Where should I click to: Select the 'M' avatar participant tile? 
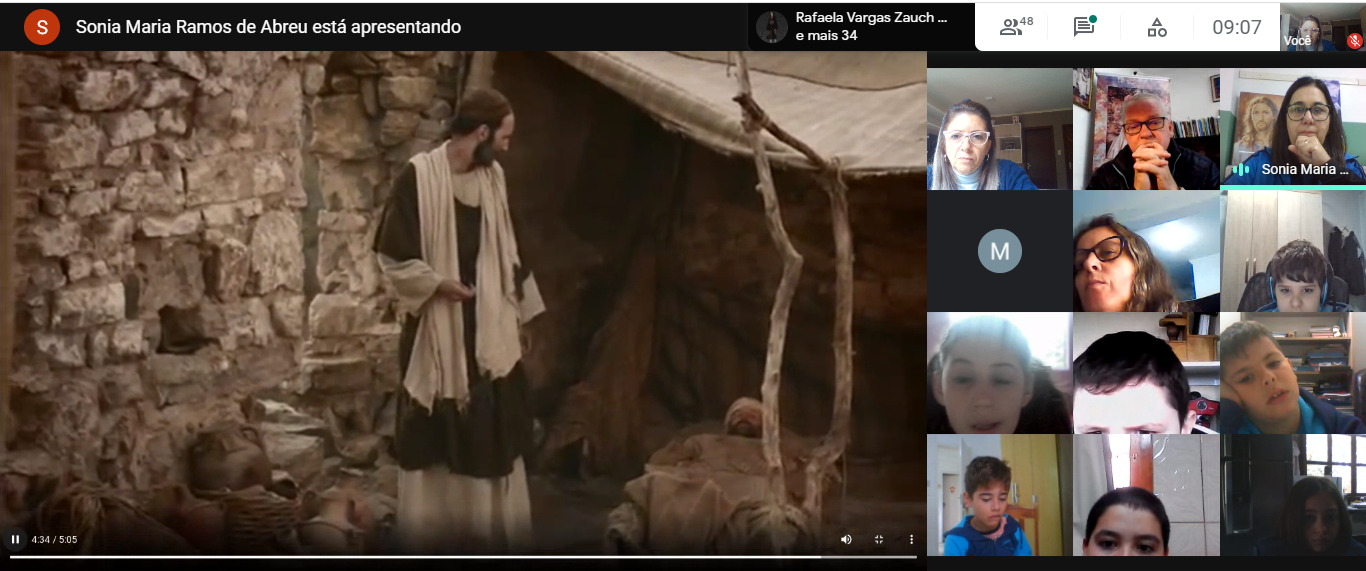pos(999,251)
